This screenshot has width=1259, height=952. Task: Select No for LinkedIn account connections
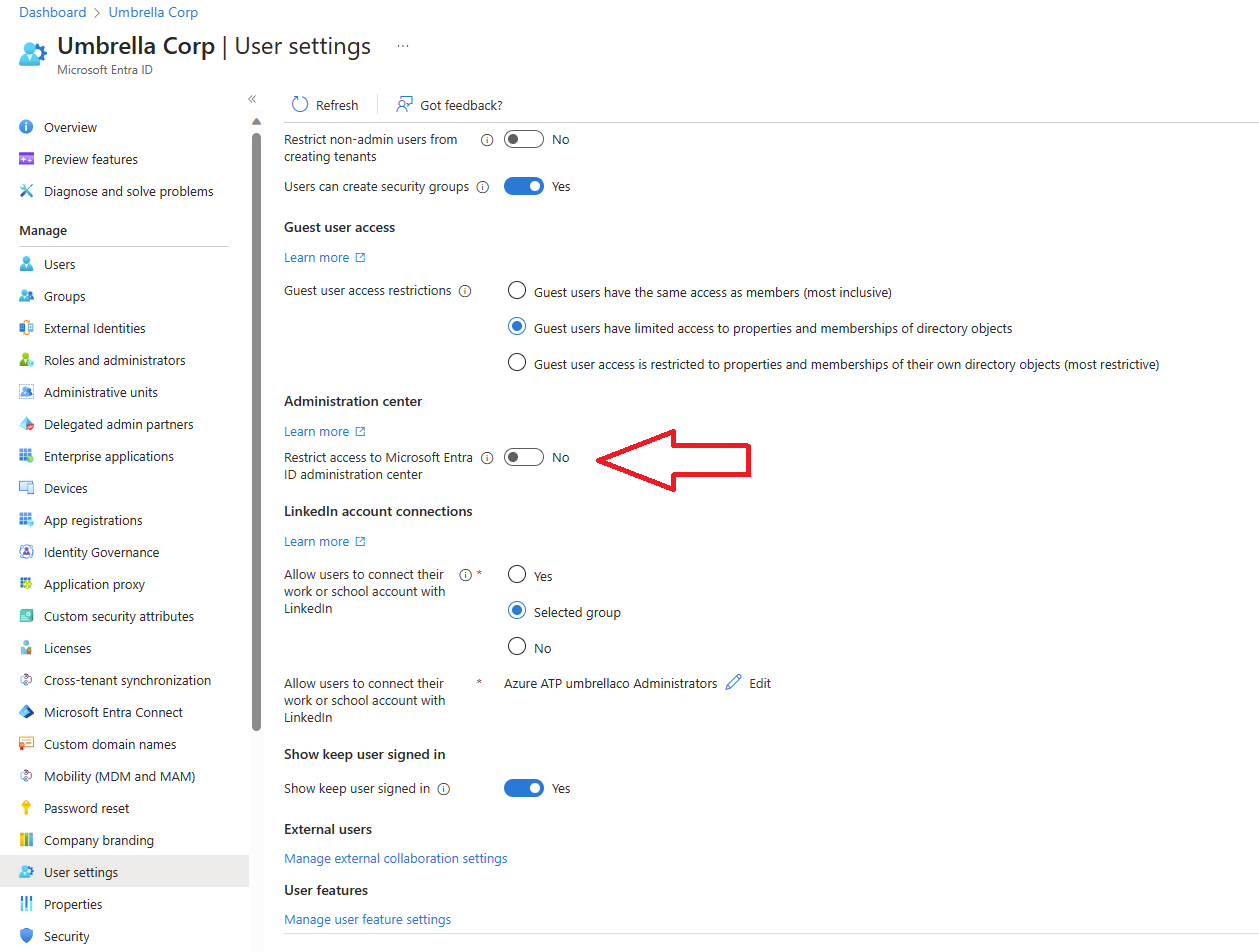click(517, 646)
